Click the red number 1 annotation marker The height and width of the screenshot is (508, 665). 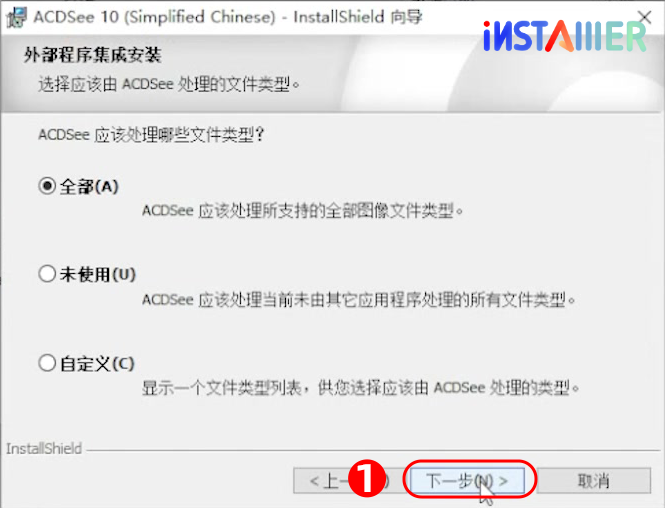366,479
